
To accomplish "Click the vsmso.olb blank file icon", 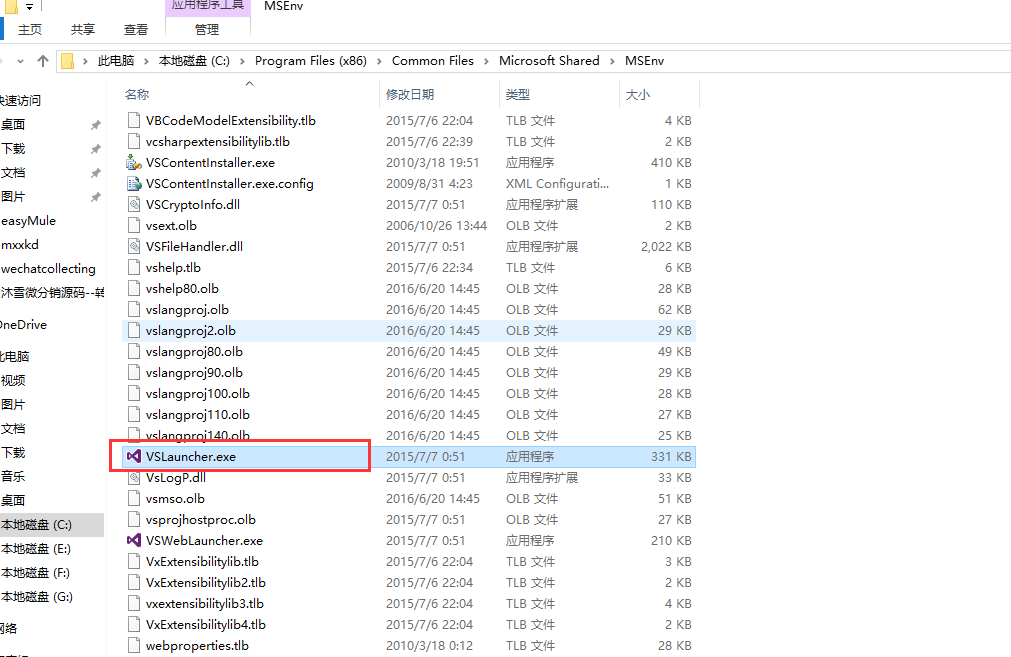I will 133,498.
